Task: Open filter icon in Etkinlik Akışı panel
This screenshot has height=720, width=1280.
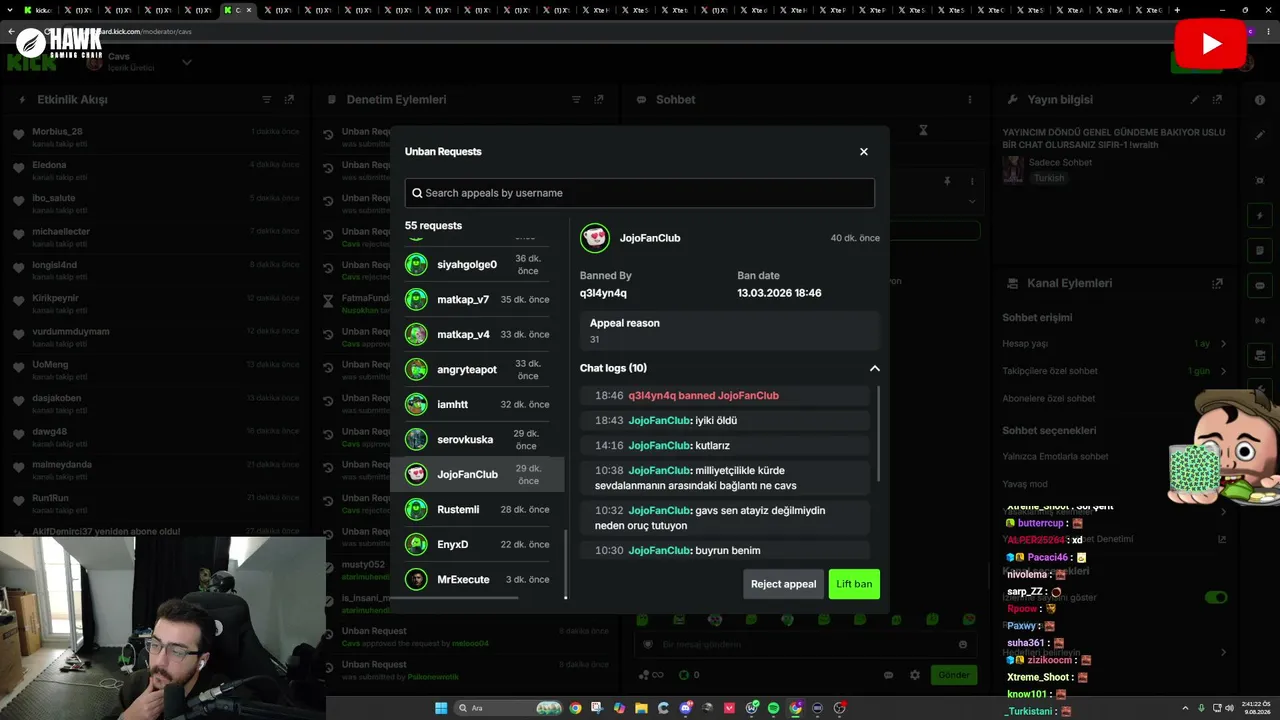Action: point(267,100)
